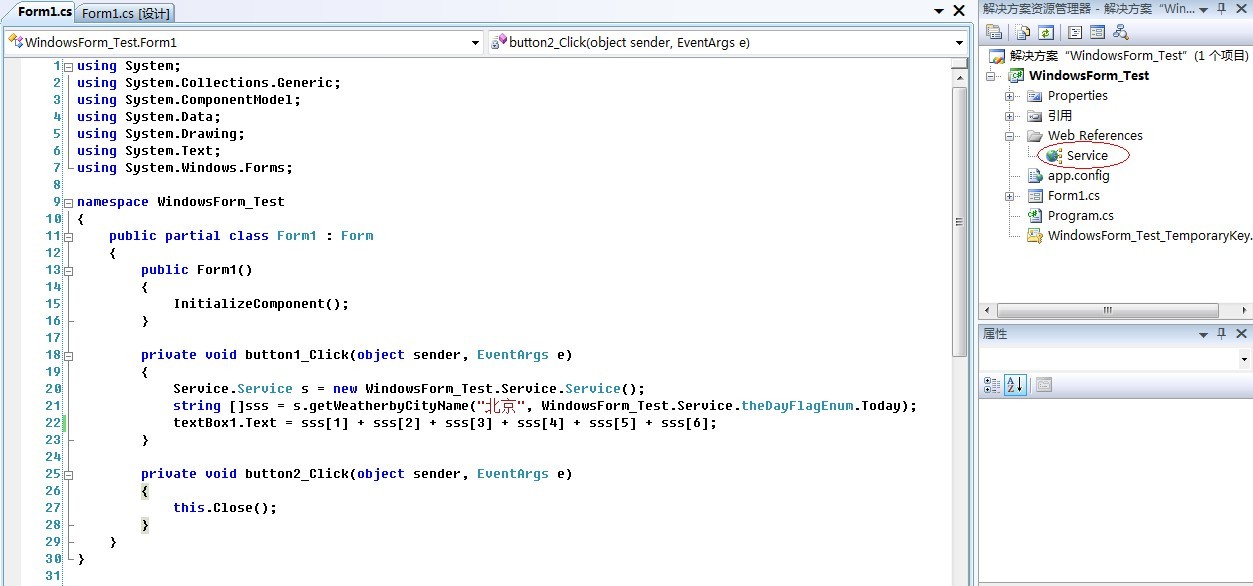Toggle categorized view in the properties panel
Viewport: 1253px width, 586px height.
click(x=992, y=385)
